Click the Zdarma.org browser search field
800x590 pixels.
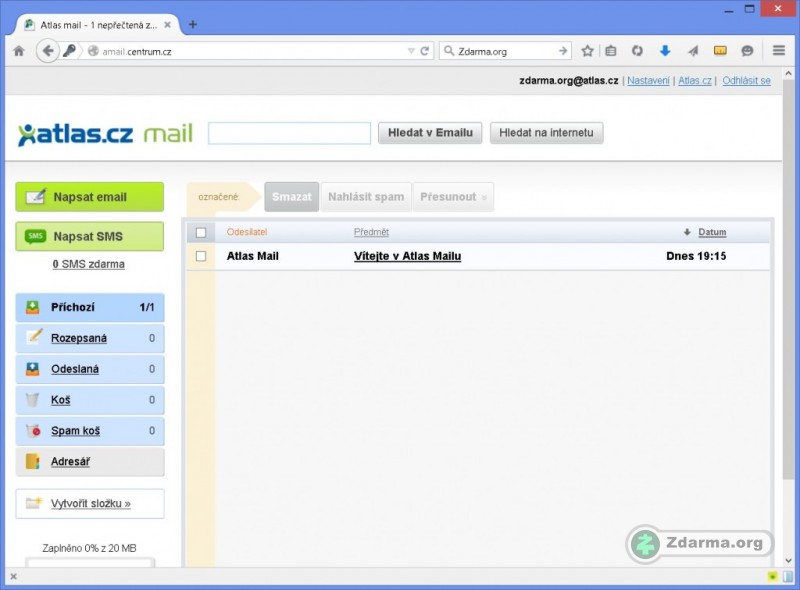pos(505,51)
